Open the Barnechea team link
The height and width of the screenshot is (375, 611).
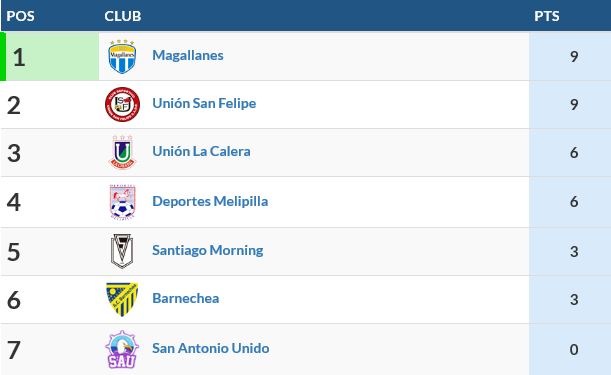[x=186, y=298]
